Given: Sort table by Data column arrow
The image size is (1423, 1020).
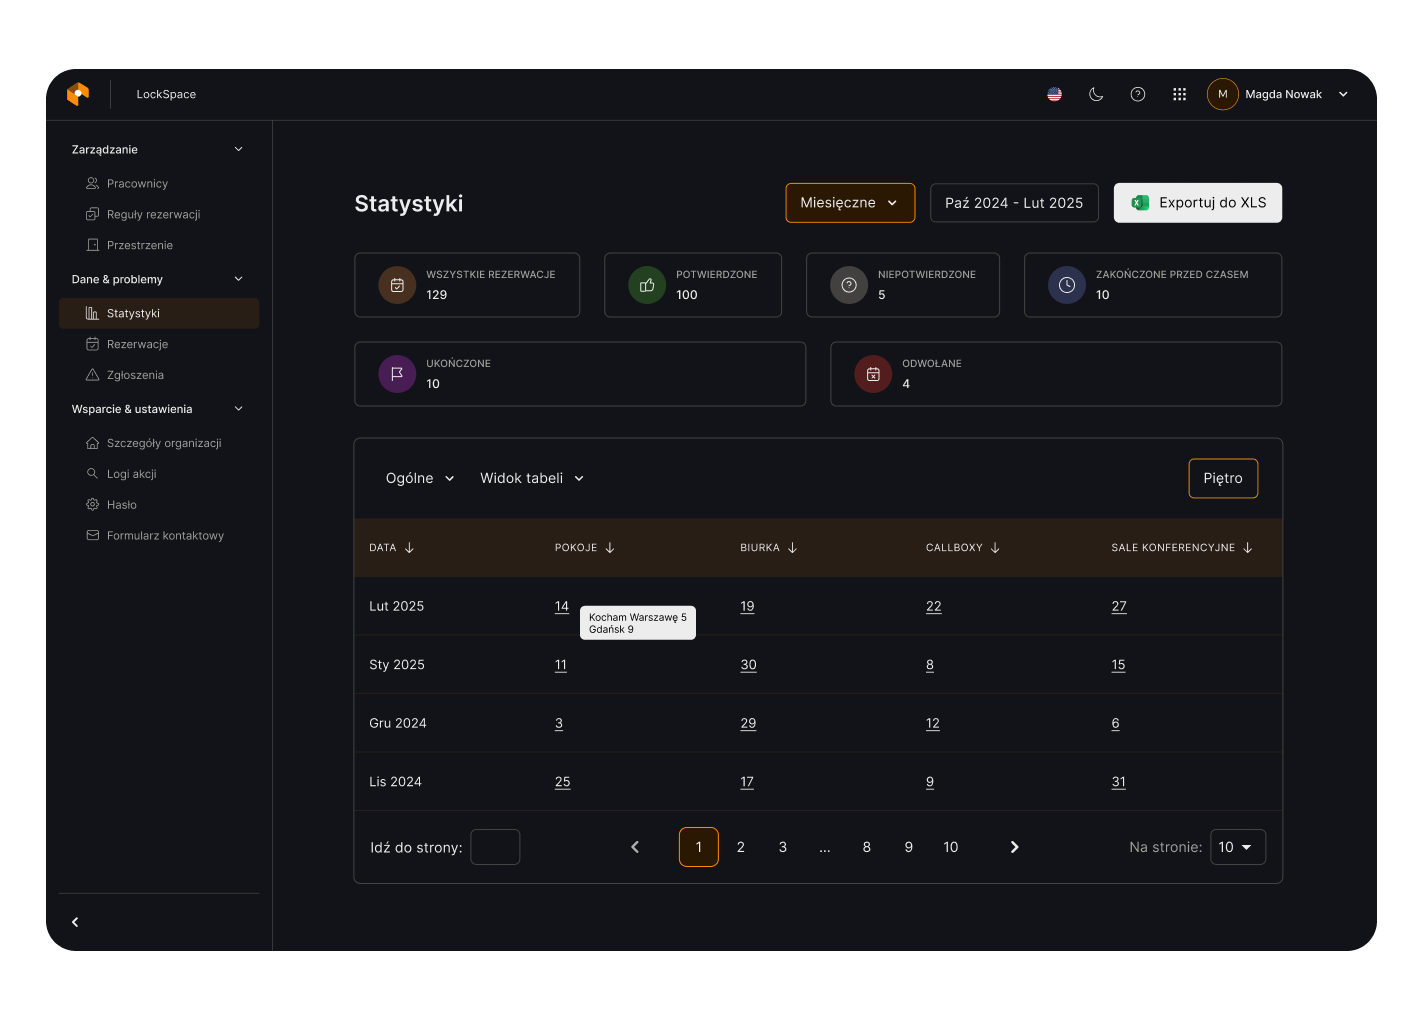Looking at the screenshot, I should [x=409, y=548].
